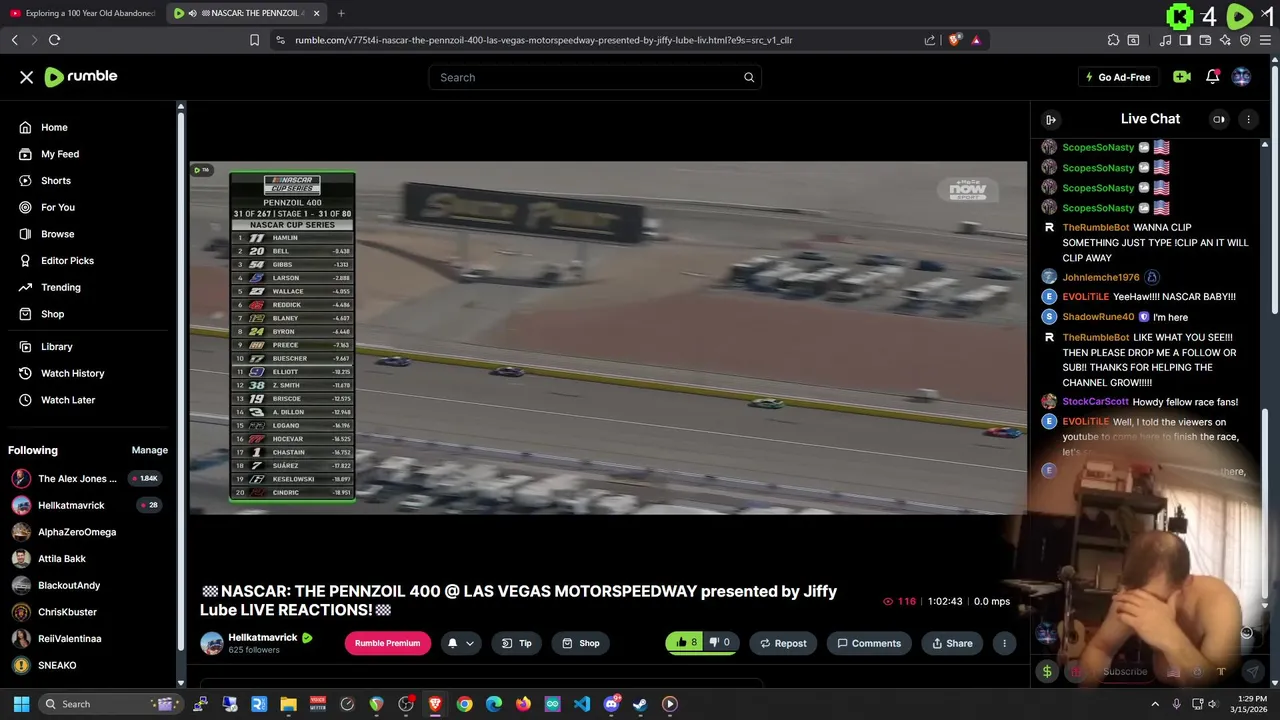Close the NASCAR Pennzoil browser tab
This screenshot has width=1280, height=720.
[x=316, y=13]
